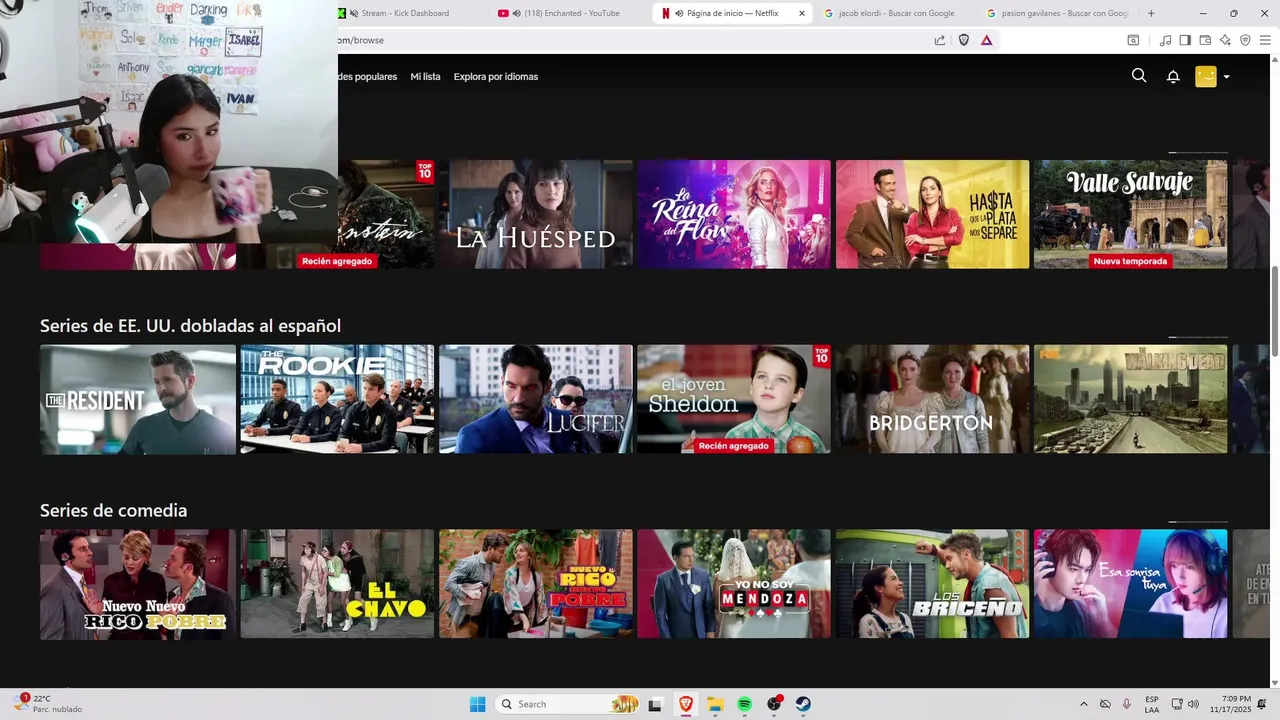Viewport: 1280px width, 720px height.
Task: Open Explora por idiomas menu item
Action: pyautogui.click(x=496, y=77)
